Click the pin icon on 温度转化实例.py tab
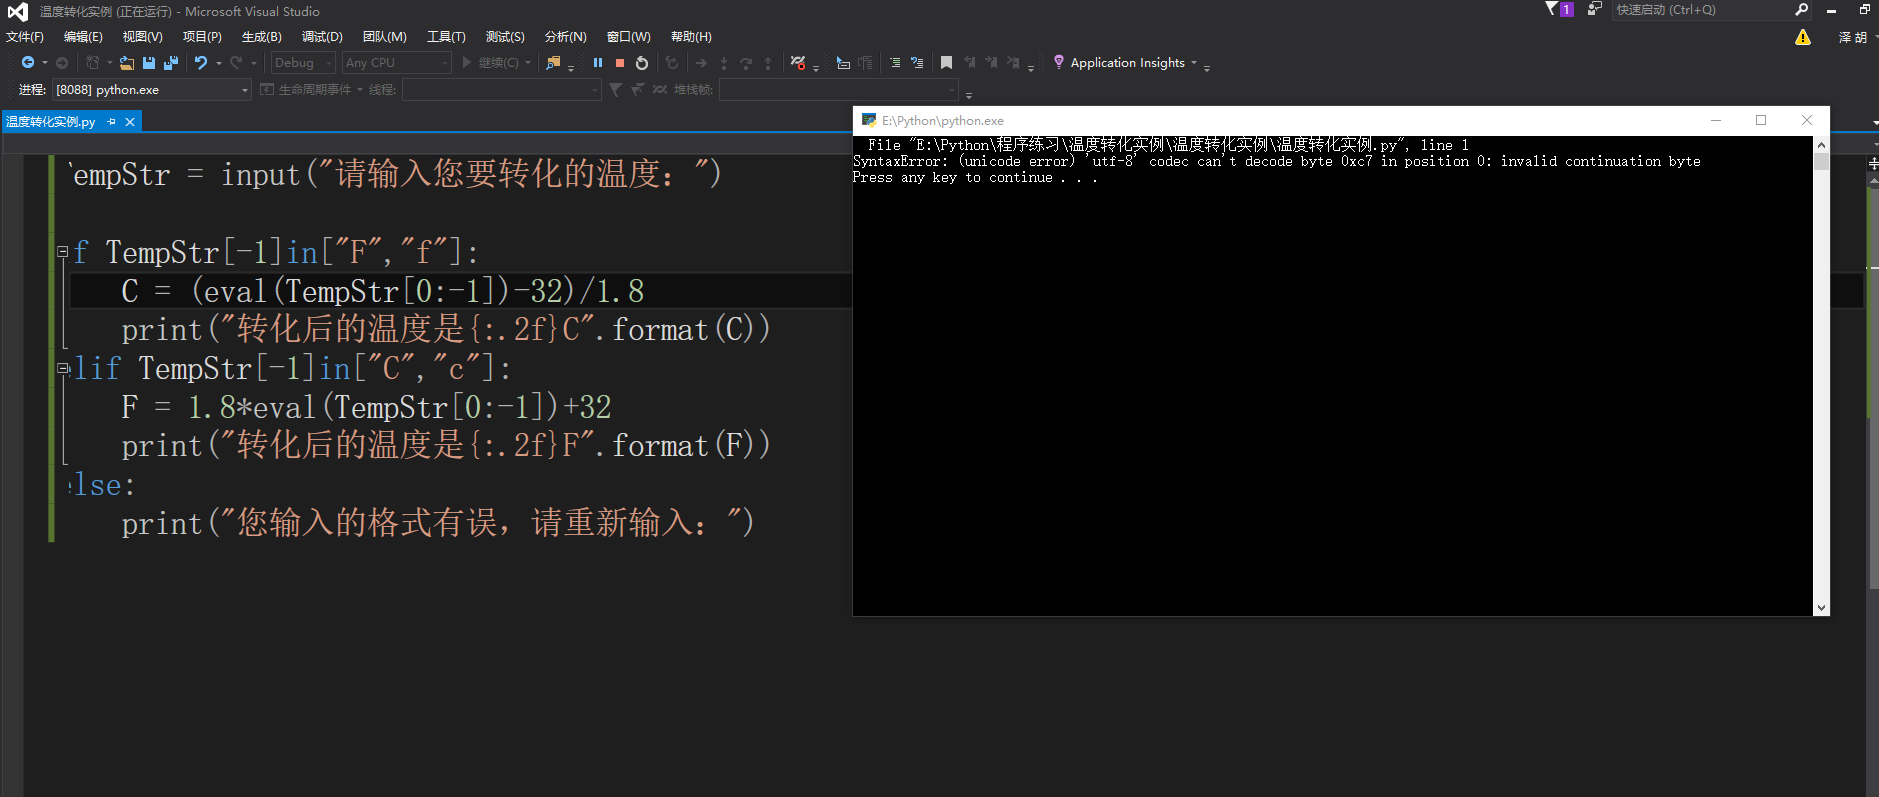The width and height of the screenshot is (1879, 797). click(112, 122)
